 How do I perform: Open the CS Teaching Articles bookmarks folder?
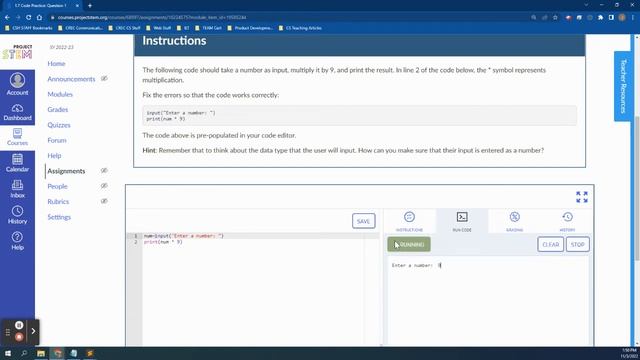click(300, 28)
